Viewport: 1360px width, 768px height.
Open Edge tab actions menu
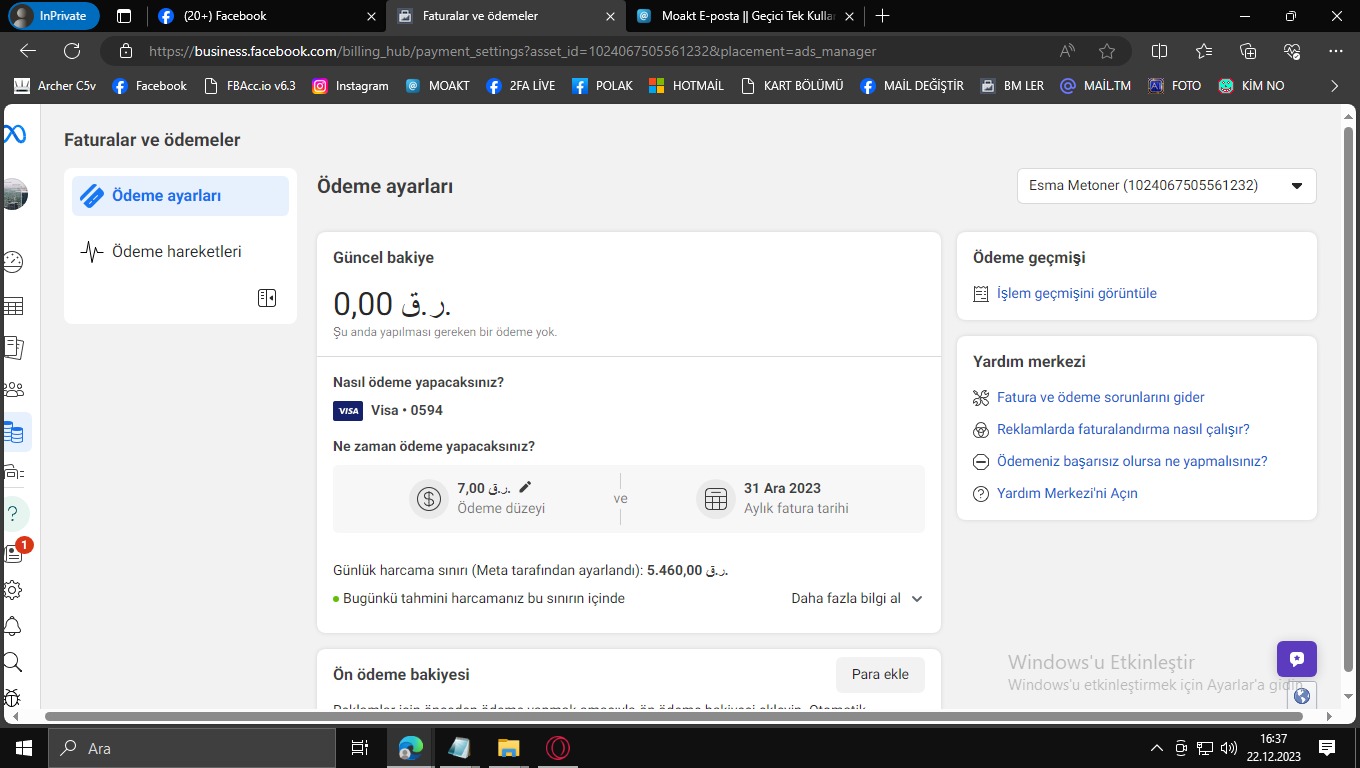[124, 16]
